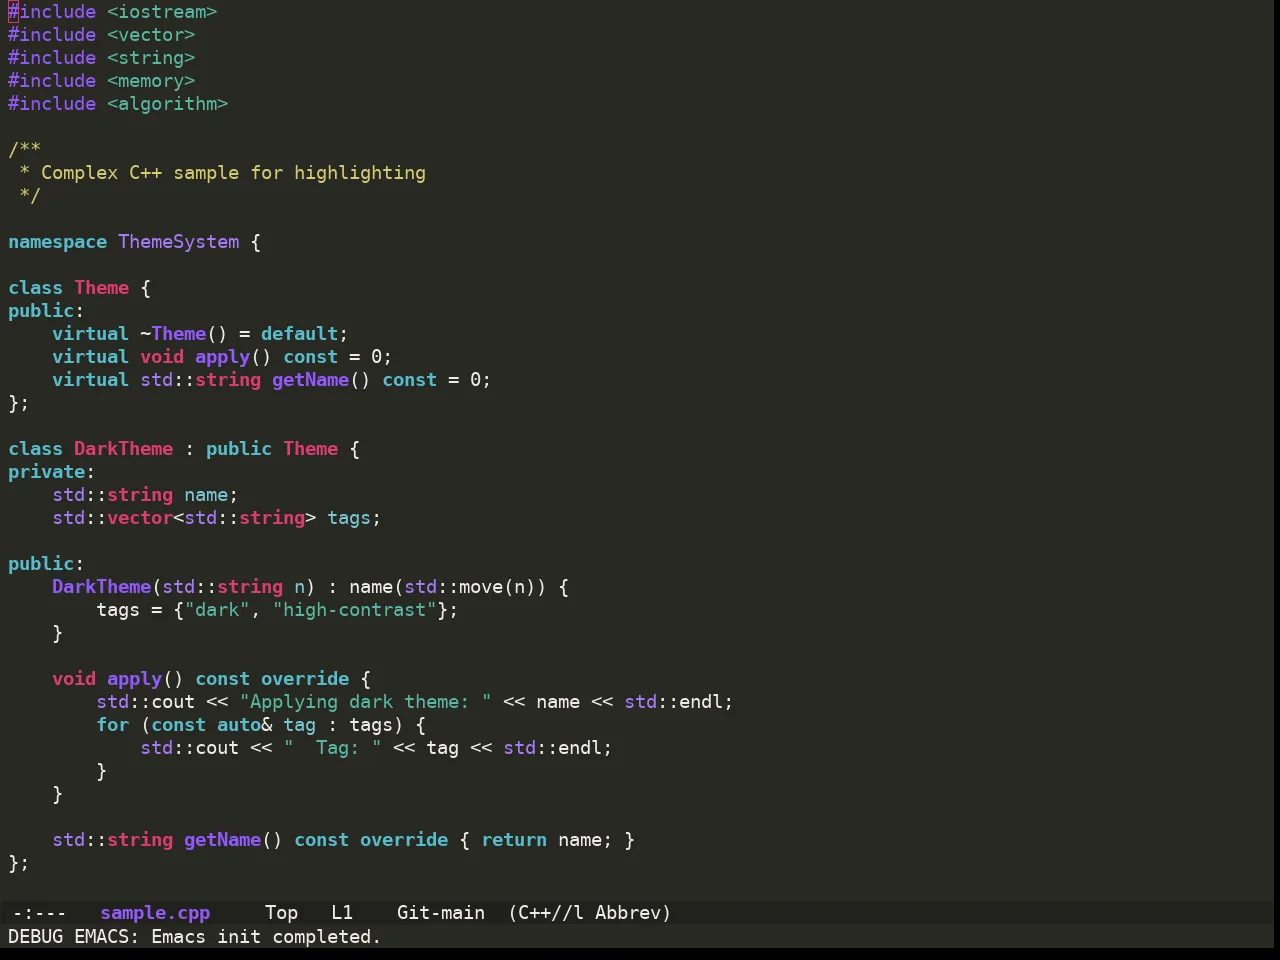Click the Git-main branch indicator
Viewport: 1280px width, 960px height.
pyautogui.click(x=441, y=913)
